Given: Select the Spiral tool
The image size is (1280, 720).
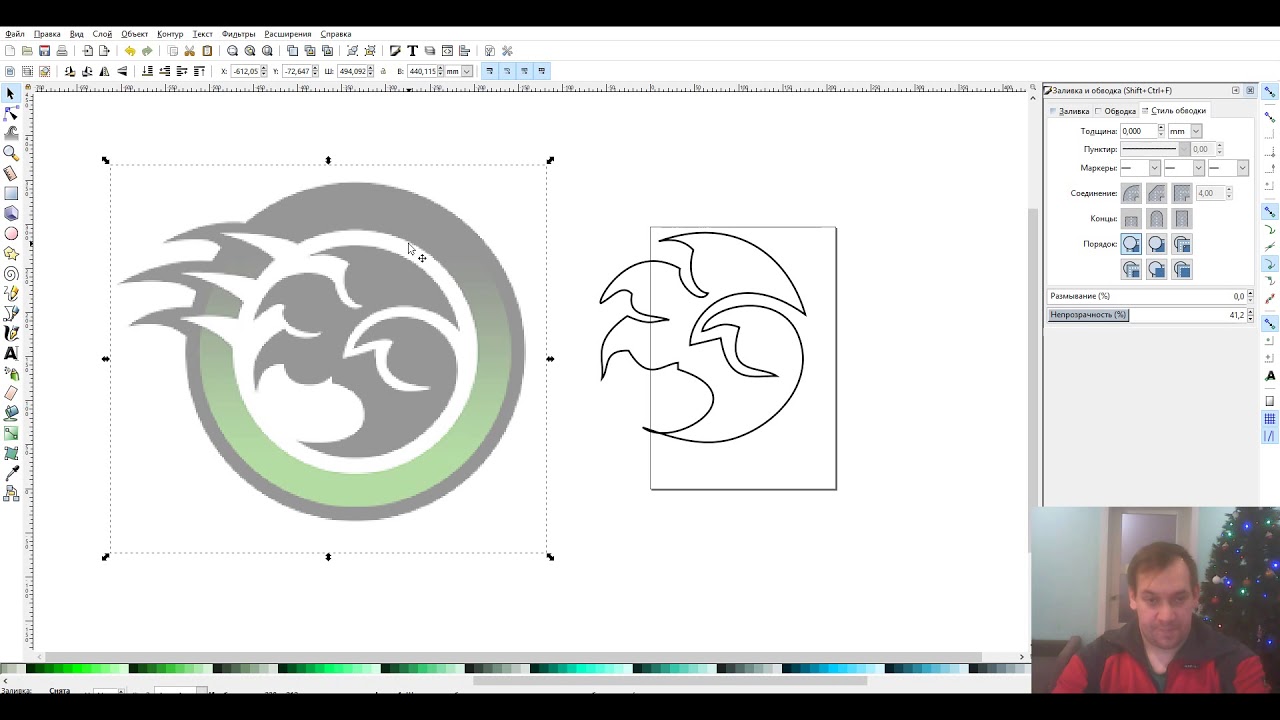Looking at the screenshot, I should pos(11,273).
